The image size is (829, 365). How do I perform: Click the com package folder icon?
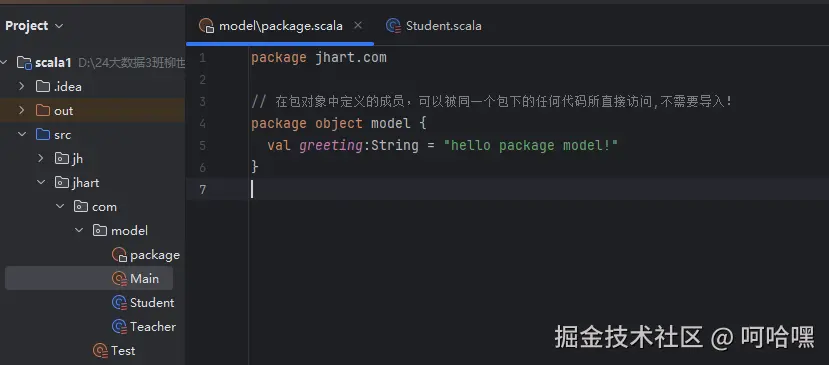81,206
